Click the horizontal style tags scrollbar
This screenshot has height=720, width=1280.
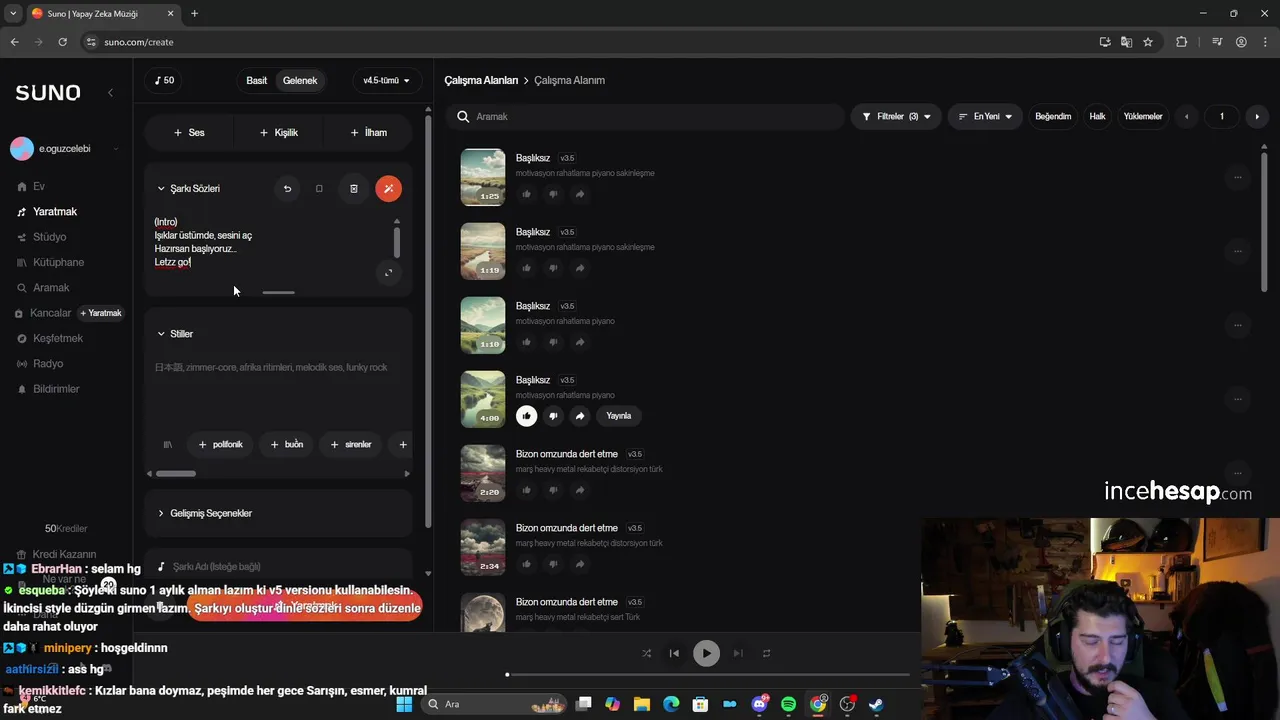tap(176, 474)
